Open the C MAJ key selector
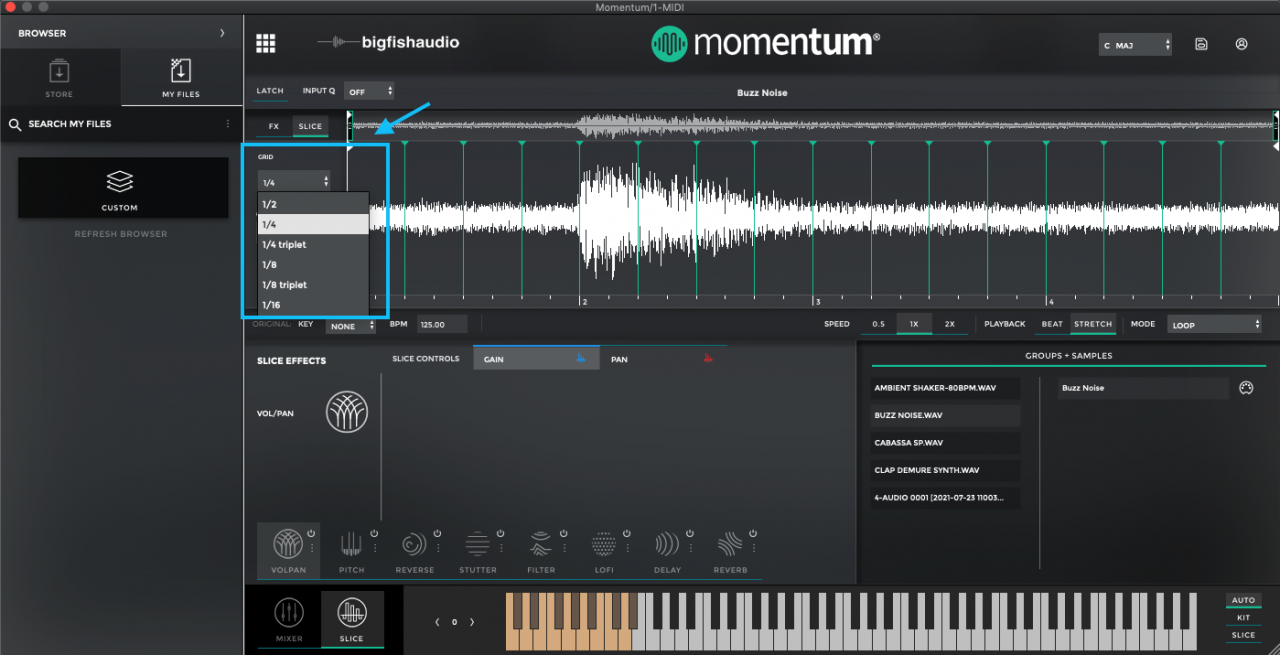Image resolution: width=1280 pixels, height=655 pixels. tap(1135, 44)
